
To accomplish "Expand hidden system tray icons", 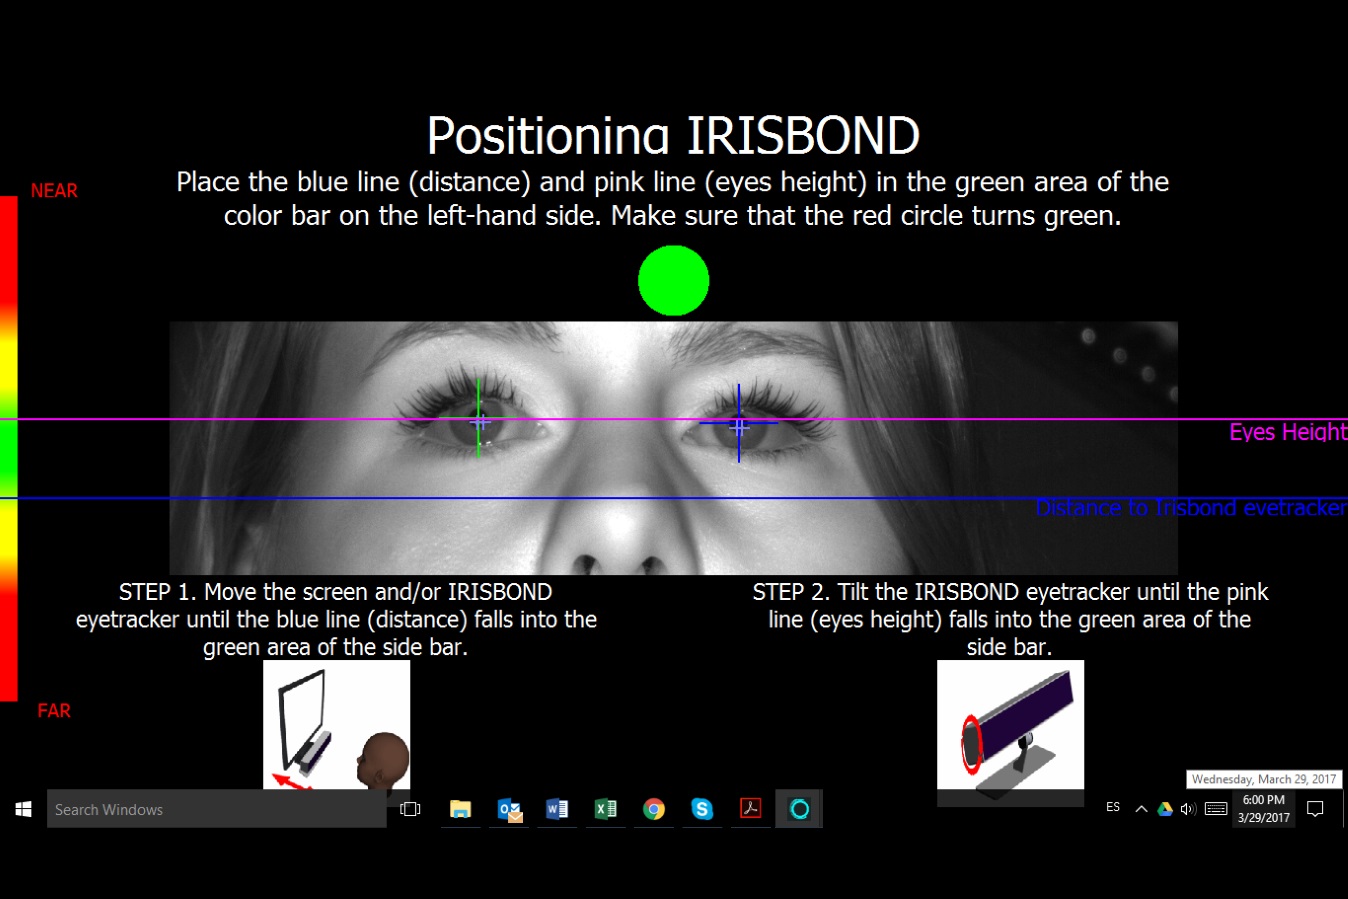I will click(1140, 808).
